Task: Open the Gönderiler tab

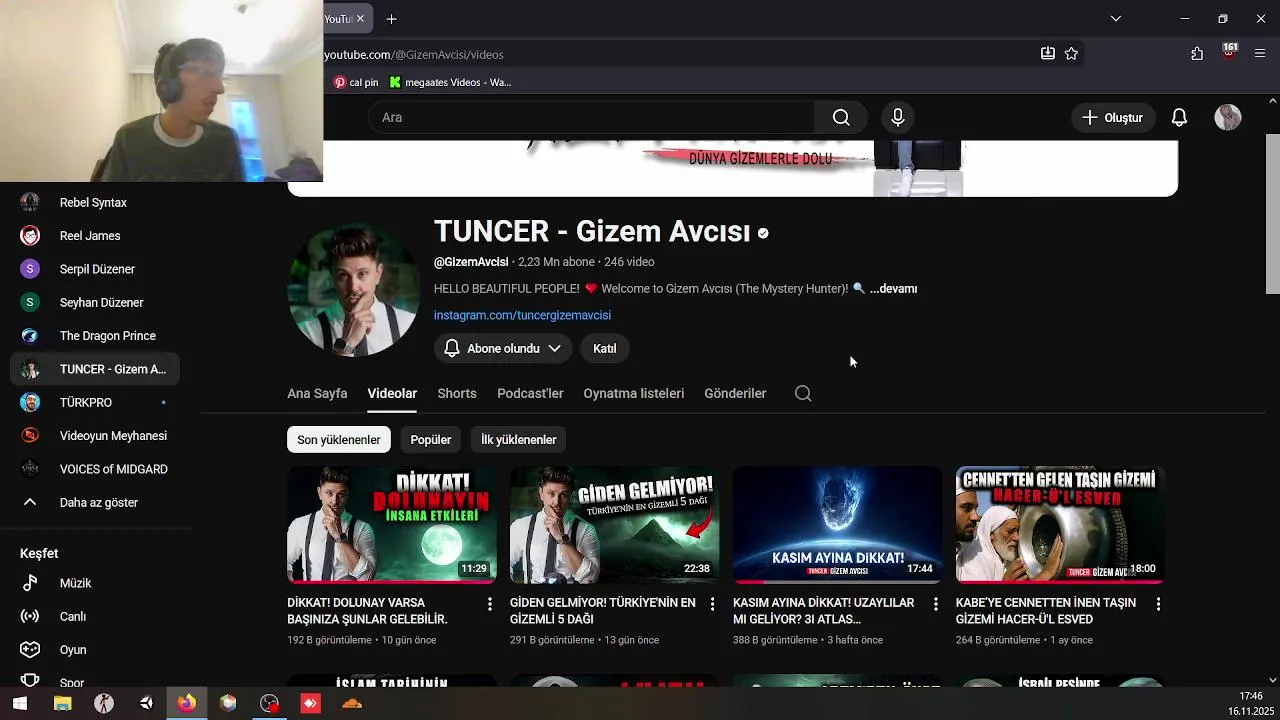Action: pos(735,393)
